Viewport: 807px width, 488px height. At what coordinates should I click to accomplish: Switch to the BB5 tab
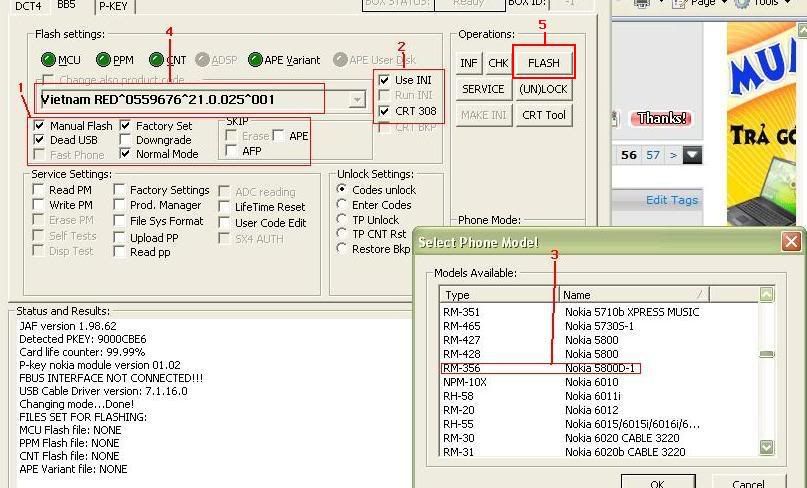[x=66, y=5]
